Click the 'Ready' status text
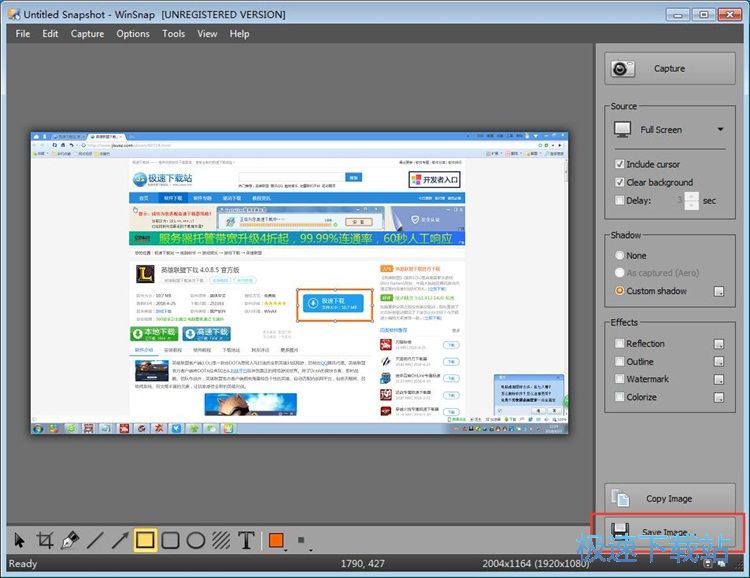The width and height of the screenshot is (750, 578). (x=22, y=564)
